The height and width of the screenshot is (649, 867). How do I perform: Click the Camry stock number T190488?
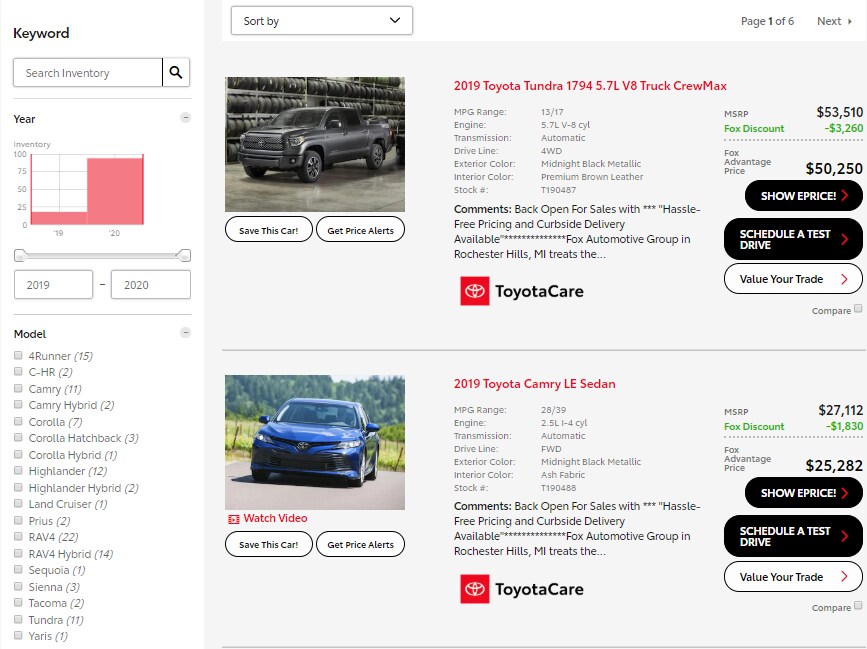(x=558, y=488)
